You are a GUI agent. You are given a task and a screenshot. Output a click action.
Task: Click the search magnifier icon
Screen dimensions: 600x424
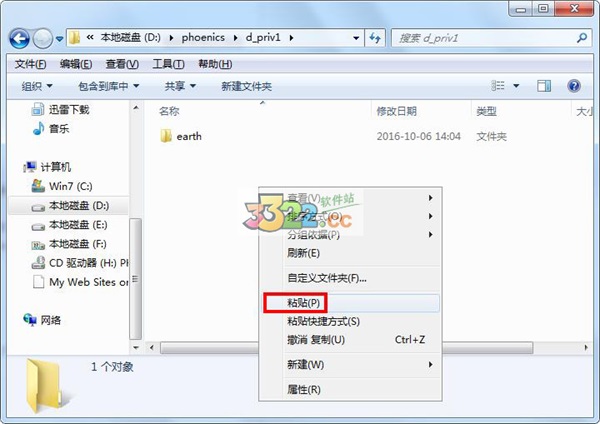coord(582,38)
